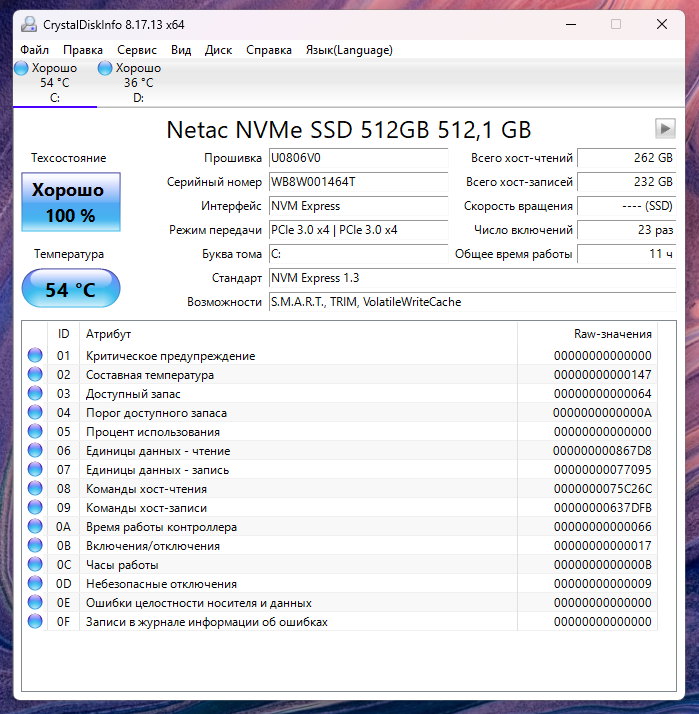Click the ID column header

pos(63,334)
